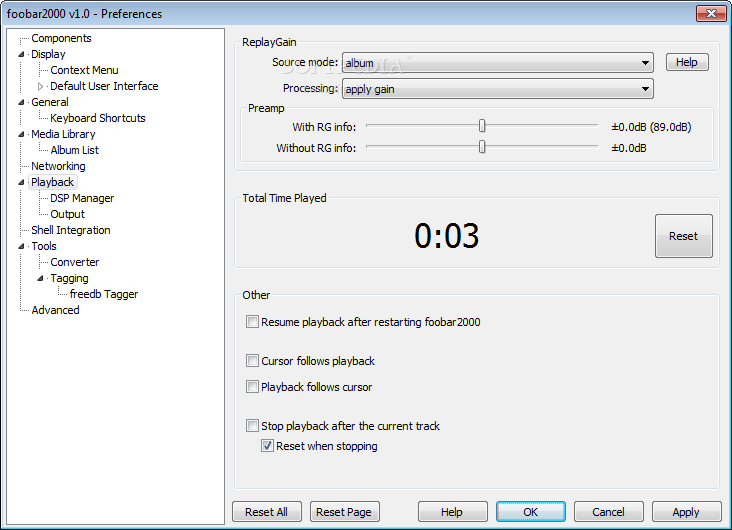
Task: Collapse the Playback tree node
Action: (x=21, y=183)
